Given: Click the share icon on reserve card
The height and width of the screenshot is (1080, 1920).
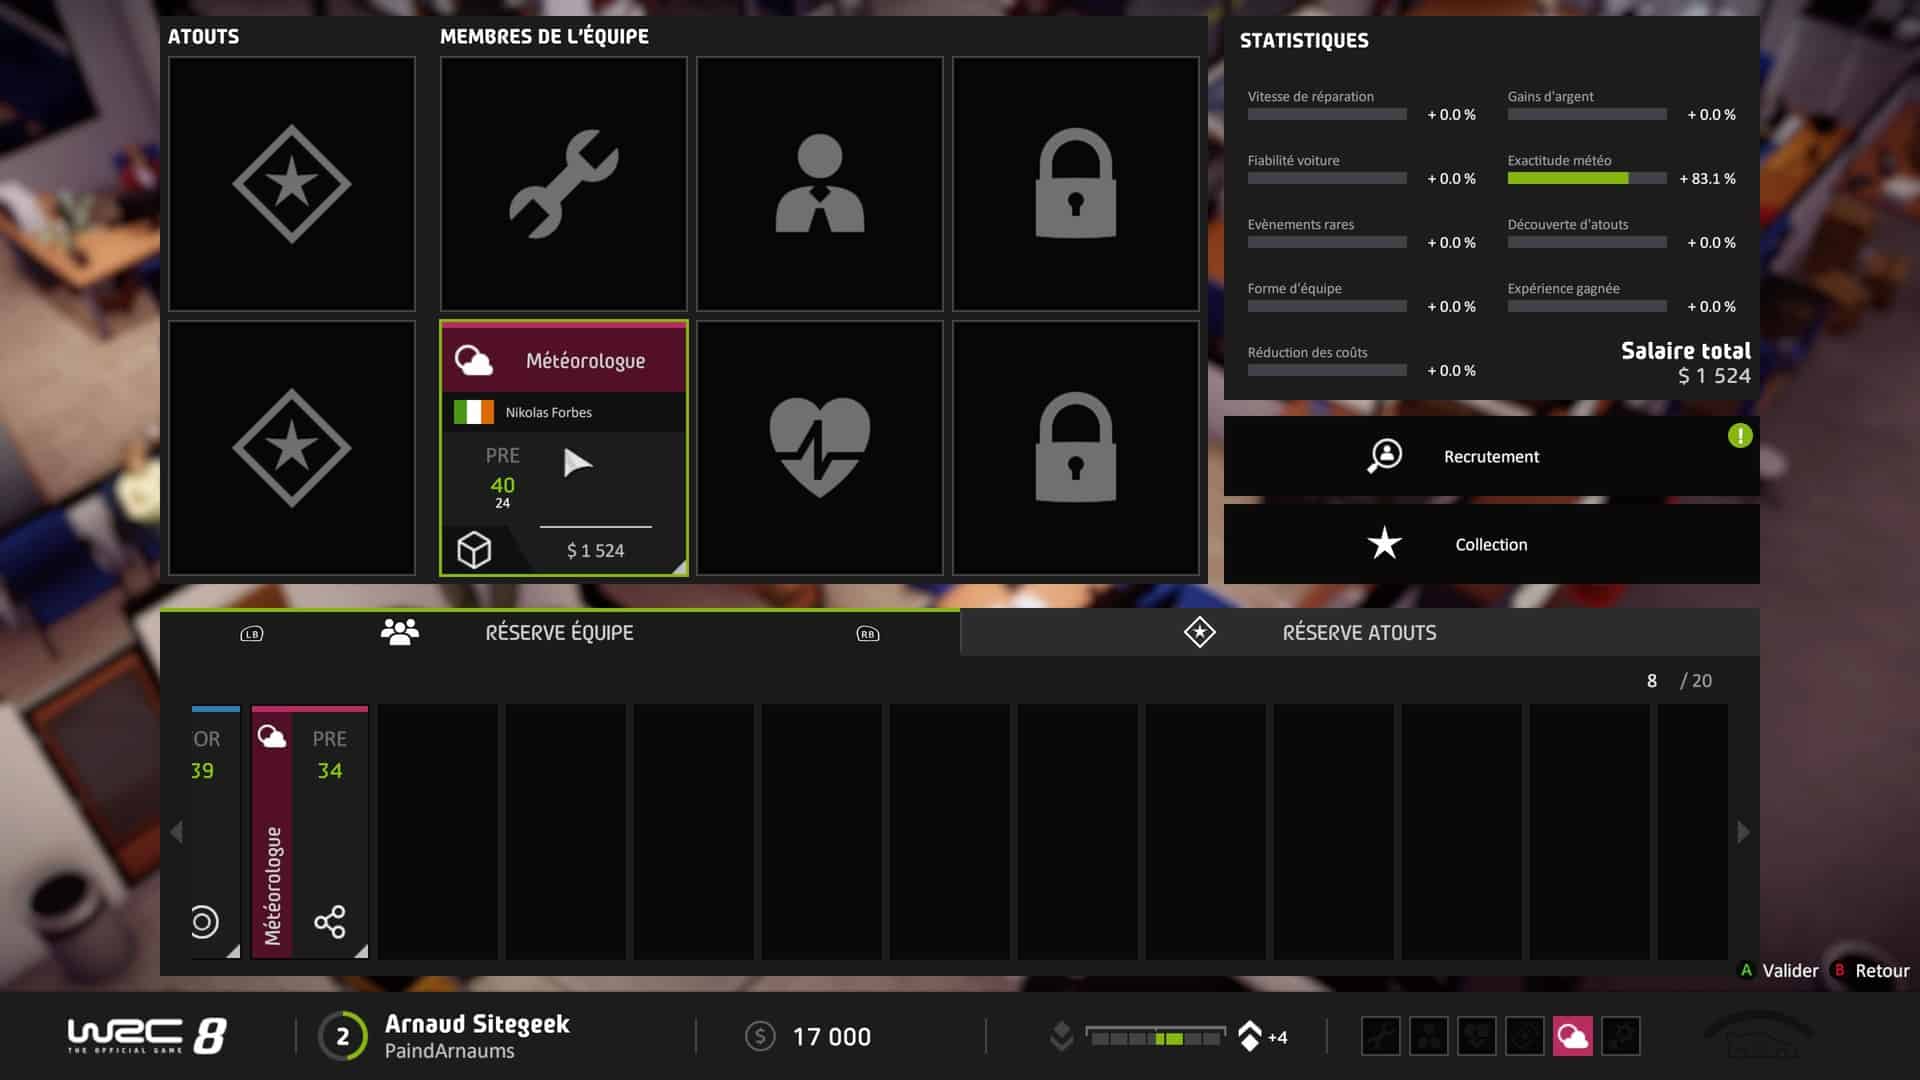Looking at the screenshot, I should [x=330, y=921].
